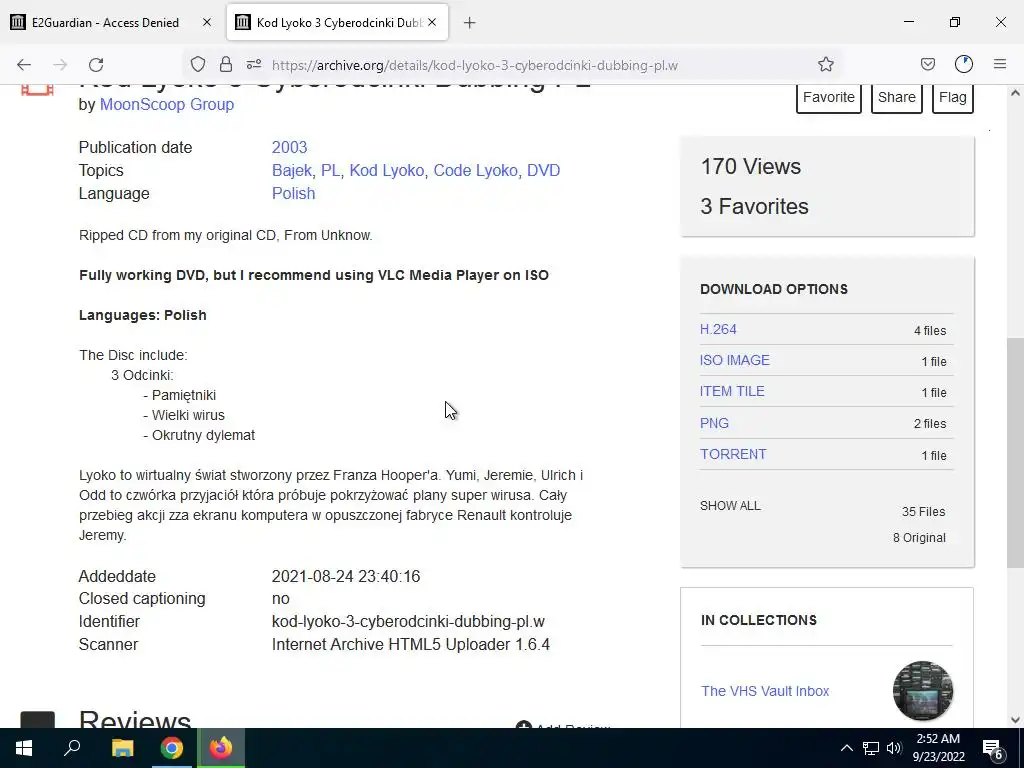
Task: Click the '170 Views' text
Action: [x=750, y=167]
